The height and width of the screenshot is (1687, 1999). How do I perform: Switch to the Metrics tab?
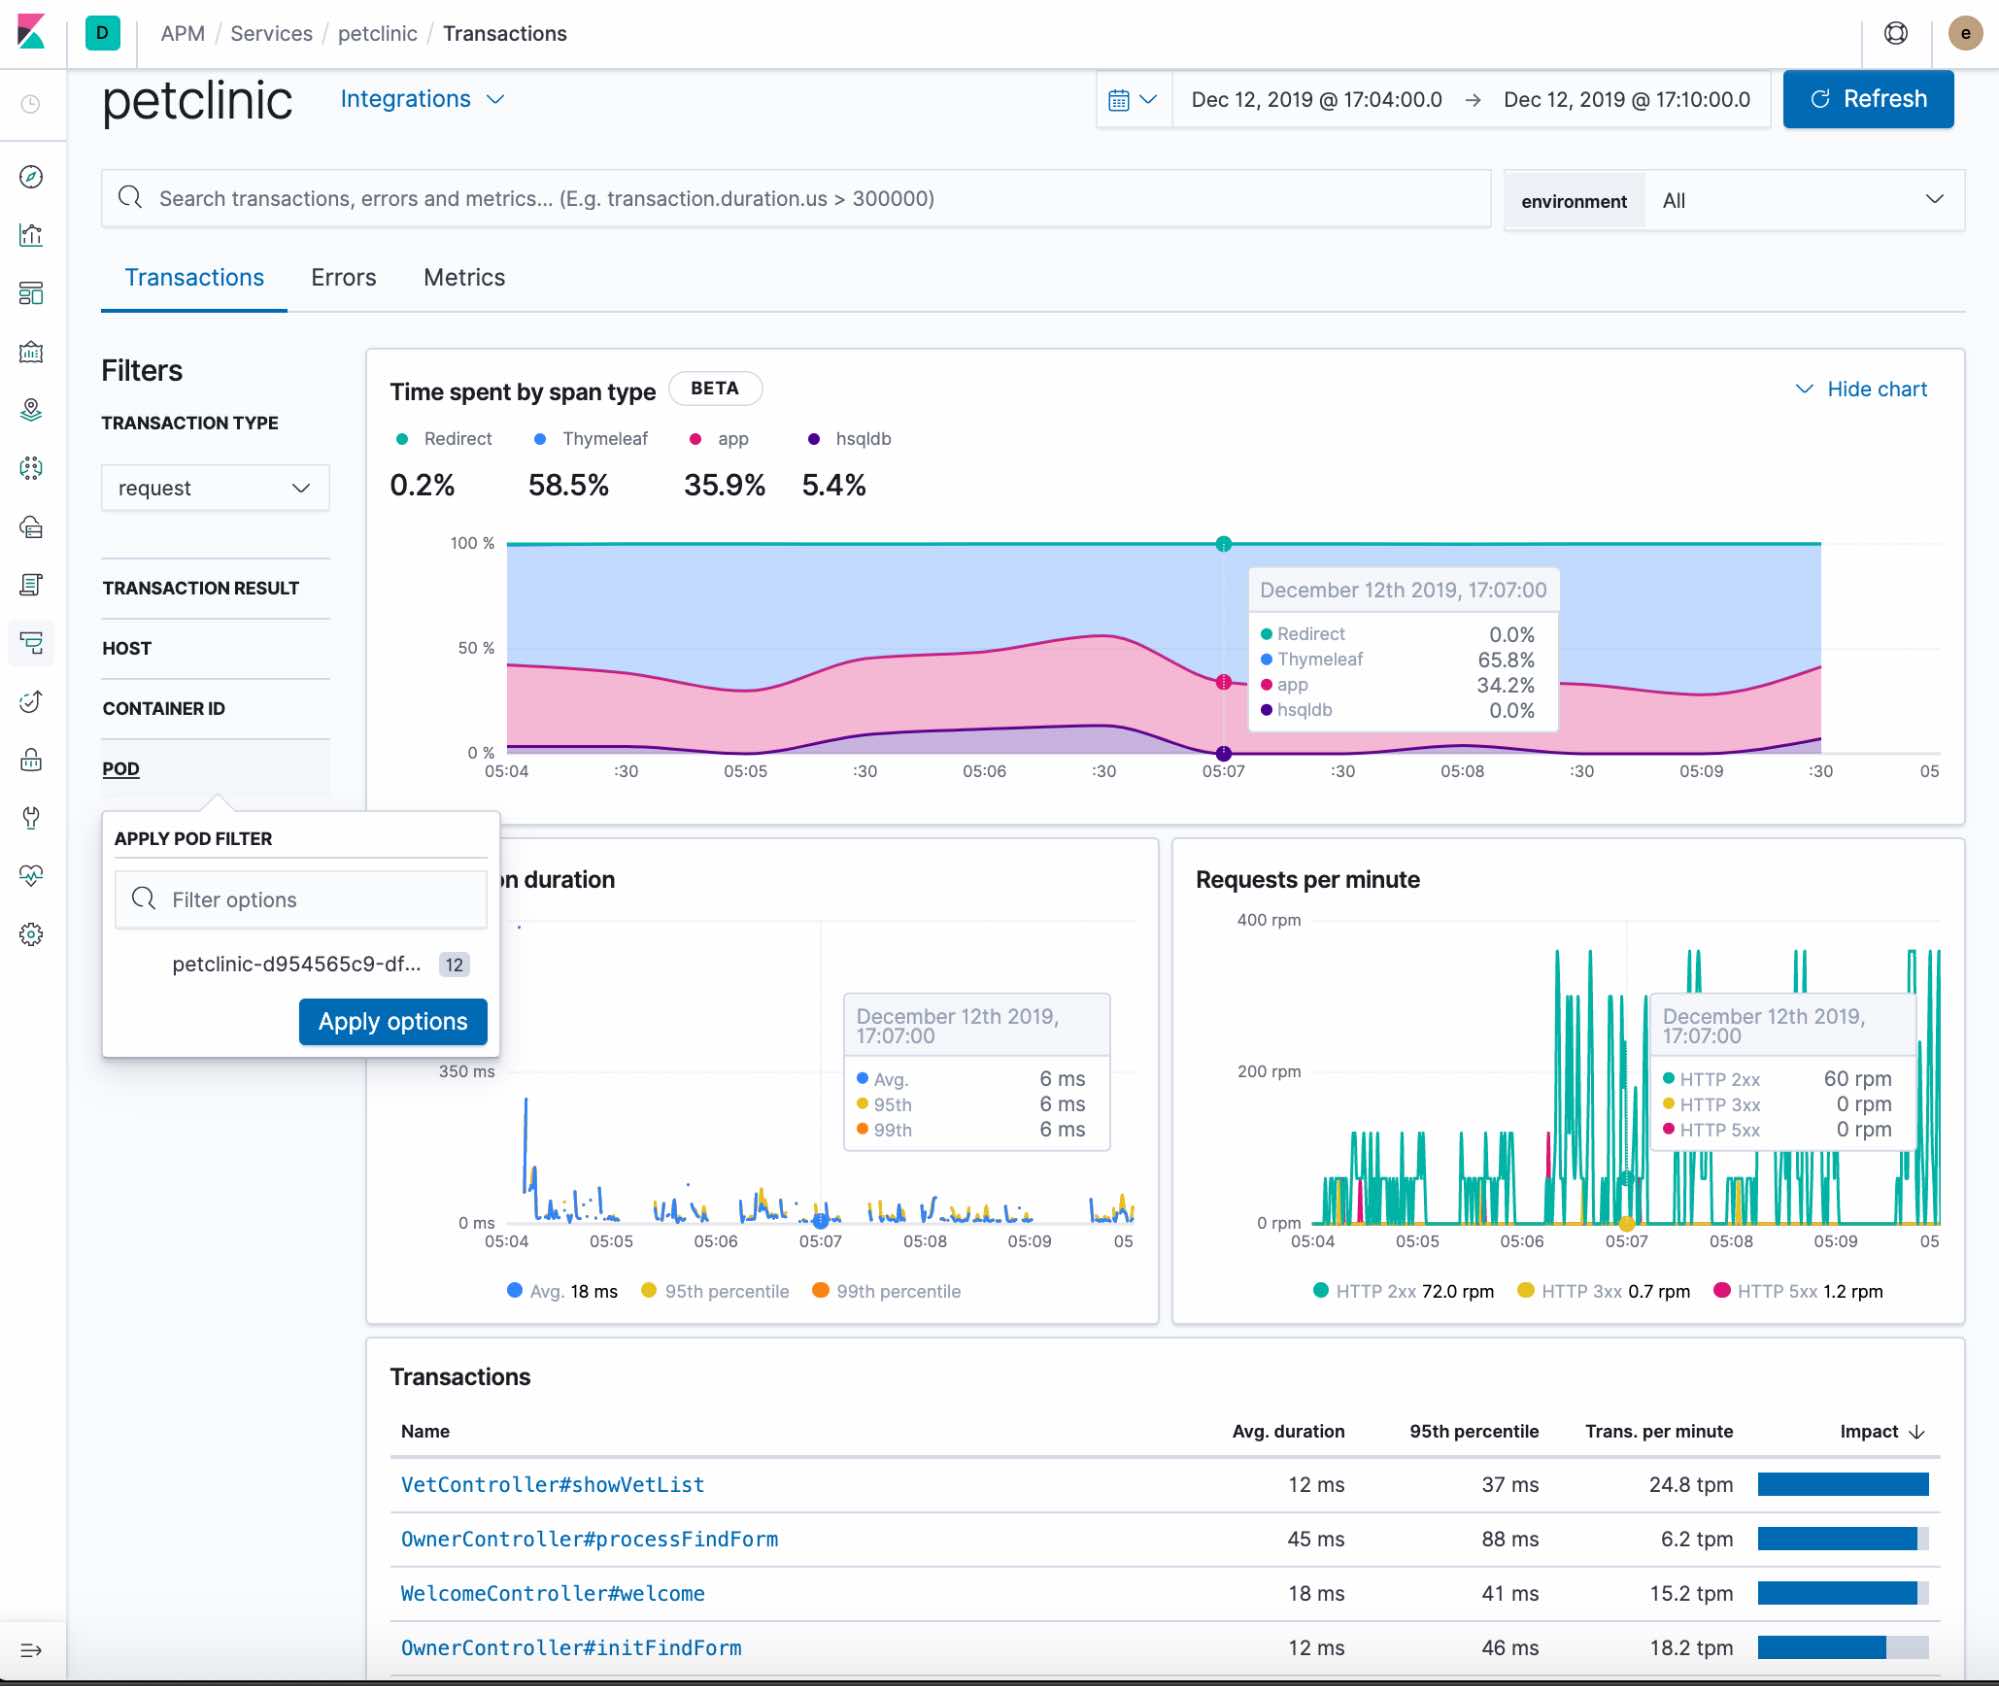pyautogui.click(x=463, y=277)
